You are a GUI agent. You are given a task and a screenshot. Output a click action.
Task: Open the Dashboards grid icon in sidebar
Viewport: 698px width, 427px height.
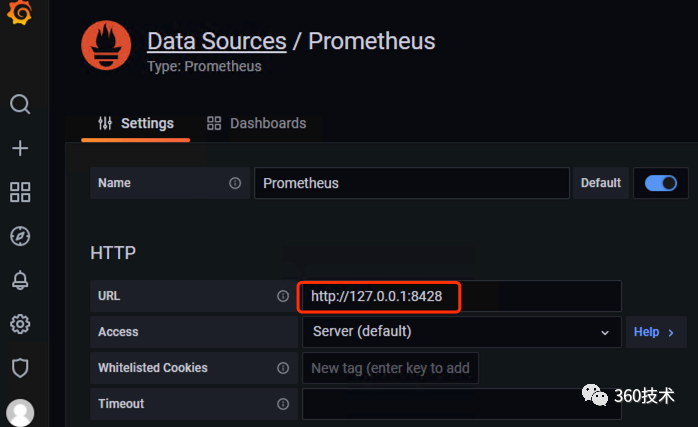click(20, 192)
